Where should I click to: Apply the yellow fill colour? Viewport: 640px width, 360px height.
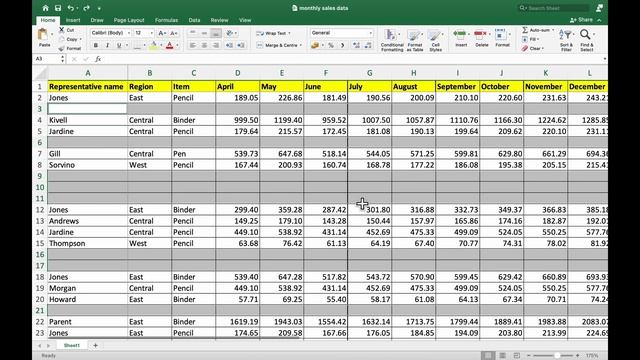coord(153,45)
